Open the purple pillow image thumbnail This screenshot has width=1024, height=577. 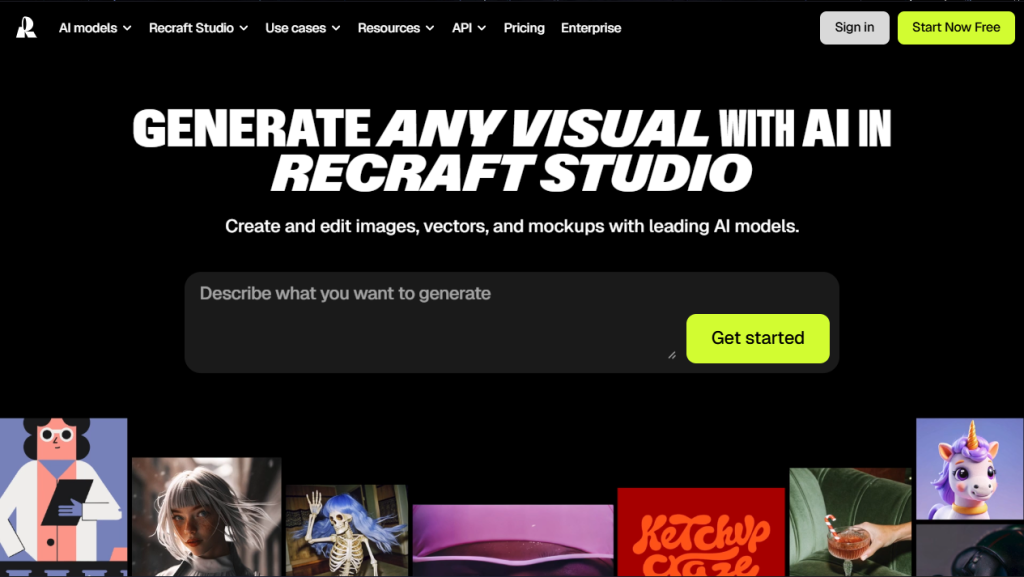tap(513, 540)
